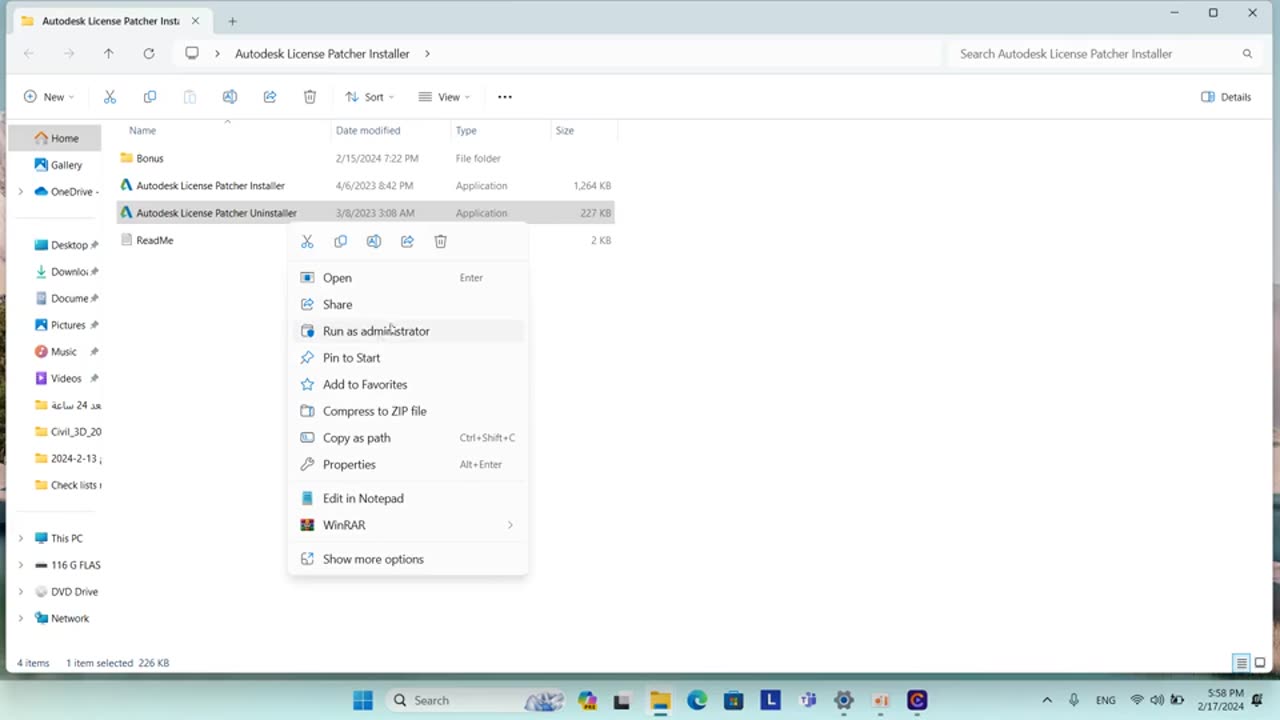Click Rename icon in context menu
1280x720 pixels.
click(374, 241)
